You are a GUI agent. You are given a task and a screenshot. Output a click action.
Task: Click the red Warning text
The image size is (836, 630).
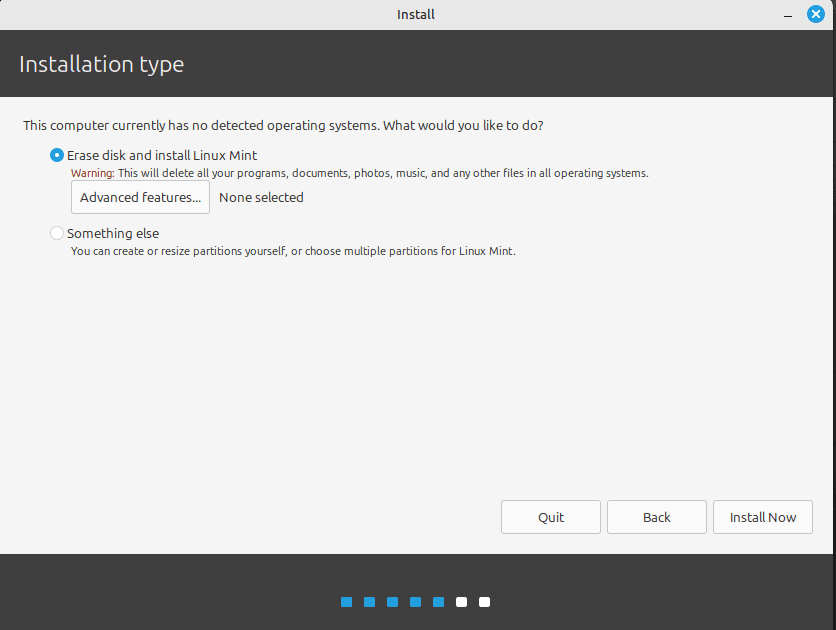tap(92, 173)
